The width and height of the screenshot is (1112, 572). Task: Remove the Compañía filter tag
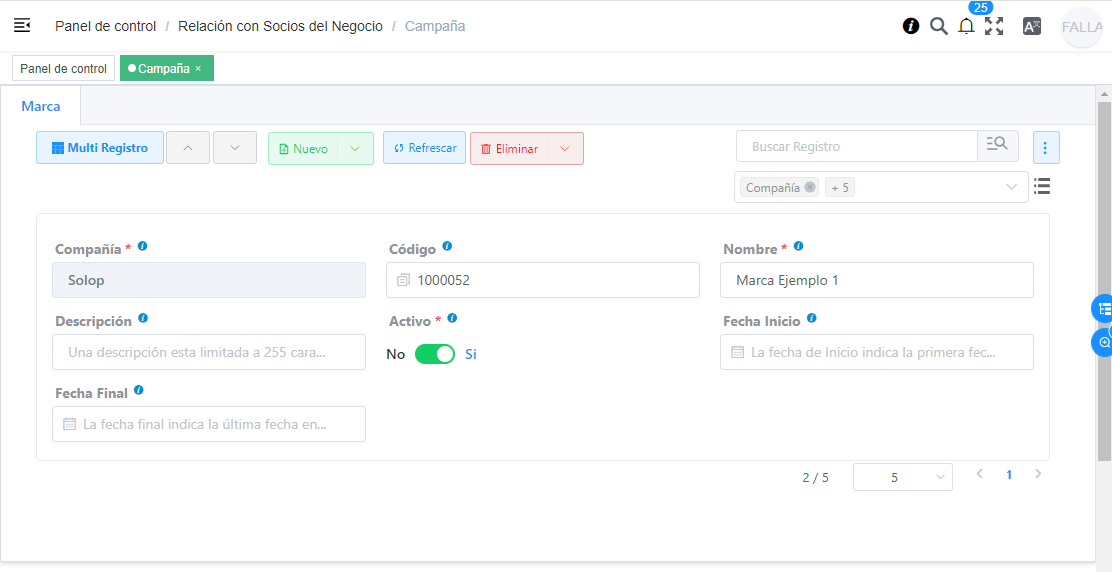coord(810,187)
